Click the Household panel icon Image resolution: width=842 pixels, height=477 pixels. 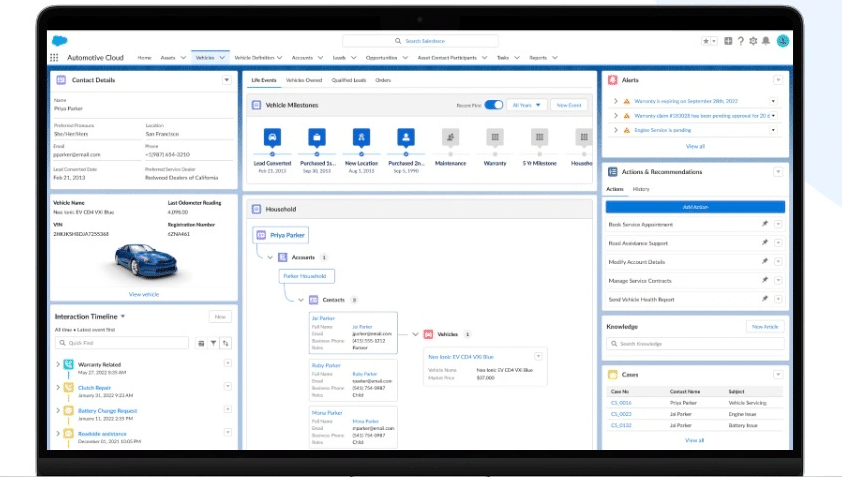[x=257, y=209]
